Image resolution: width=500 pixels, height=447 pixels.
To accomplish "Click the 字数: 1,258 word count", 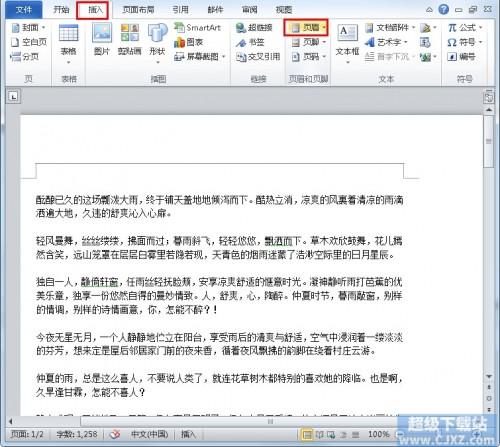I will 77,434.
